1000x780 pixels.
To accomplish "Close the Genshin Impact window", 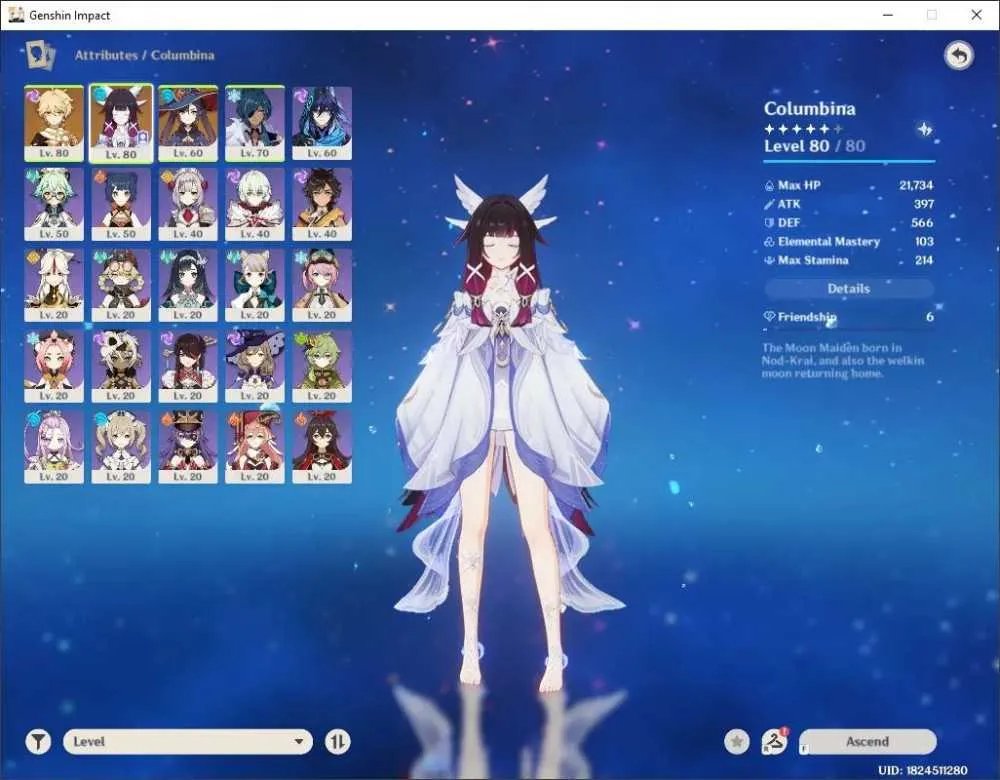I will [x=976, y=15].
